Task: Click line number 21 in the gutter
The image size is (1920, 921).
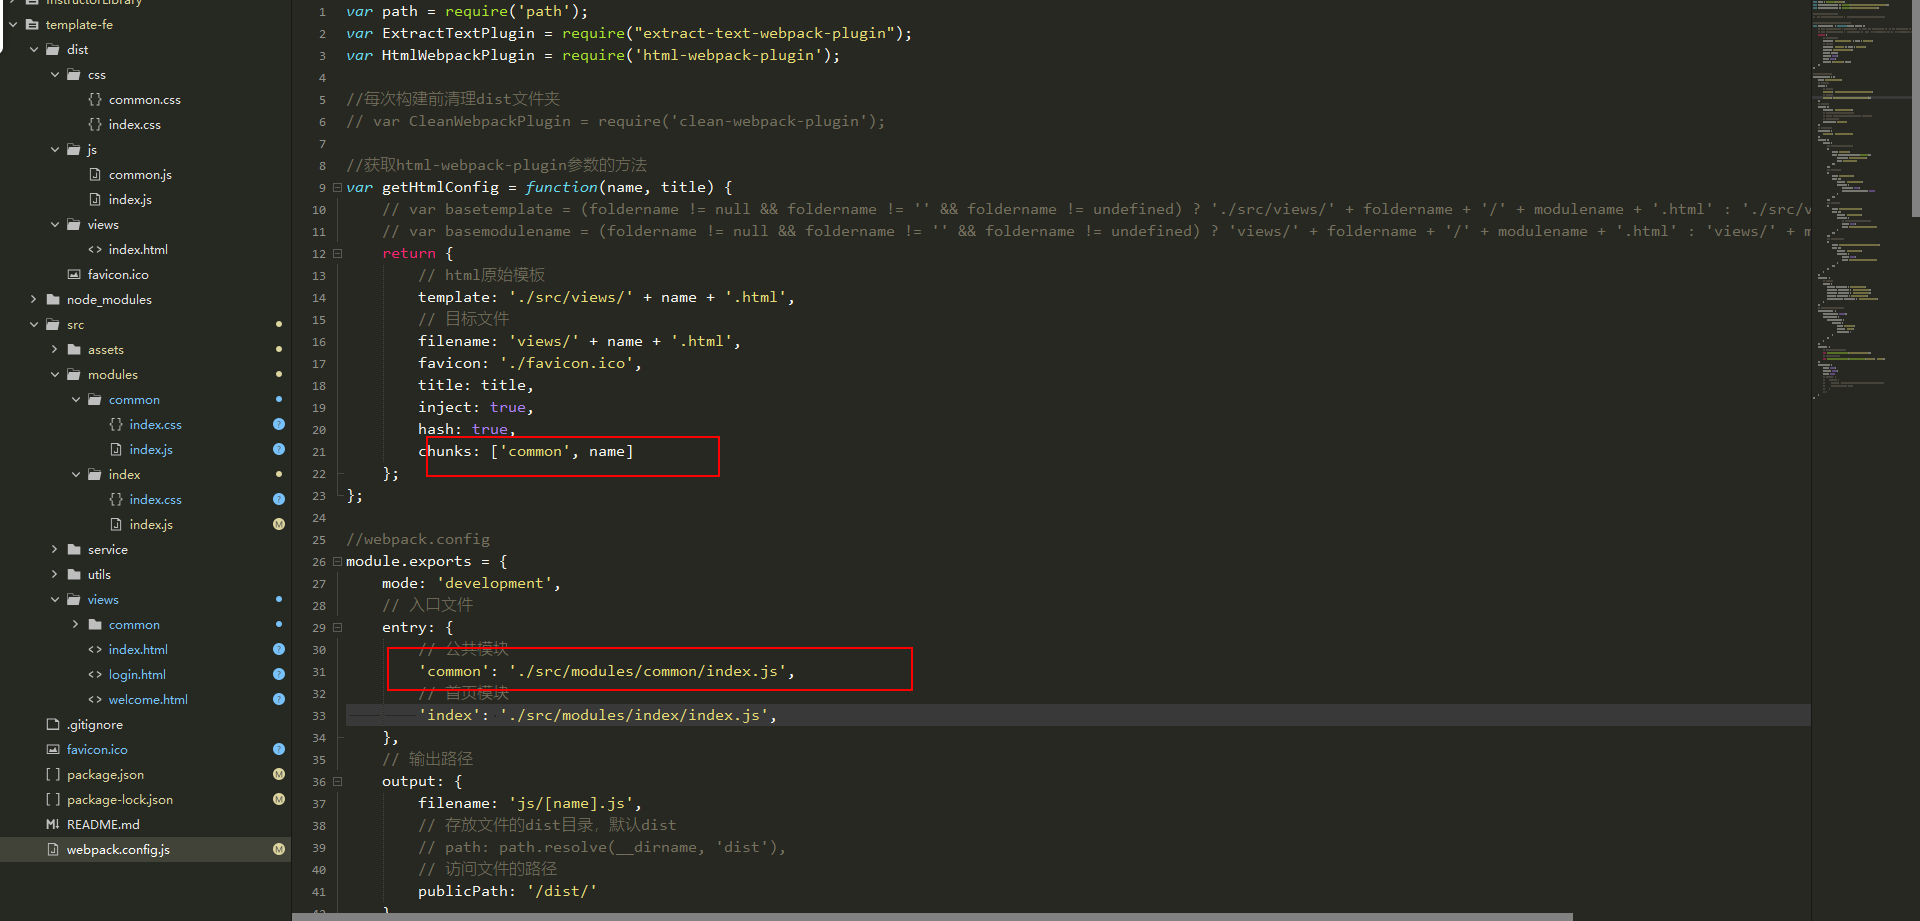Action: (319, 452)
